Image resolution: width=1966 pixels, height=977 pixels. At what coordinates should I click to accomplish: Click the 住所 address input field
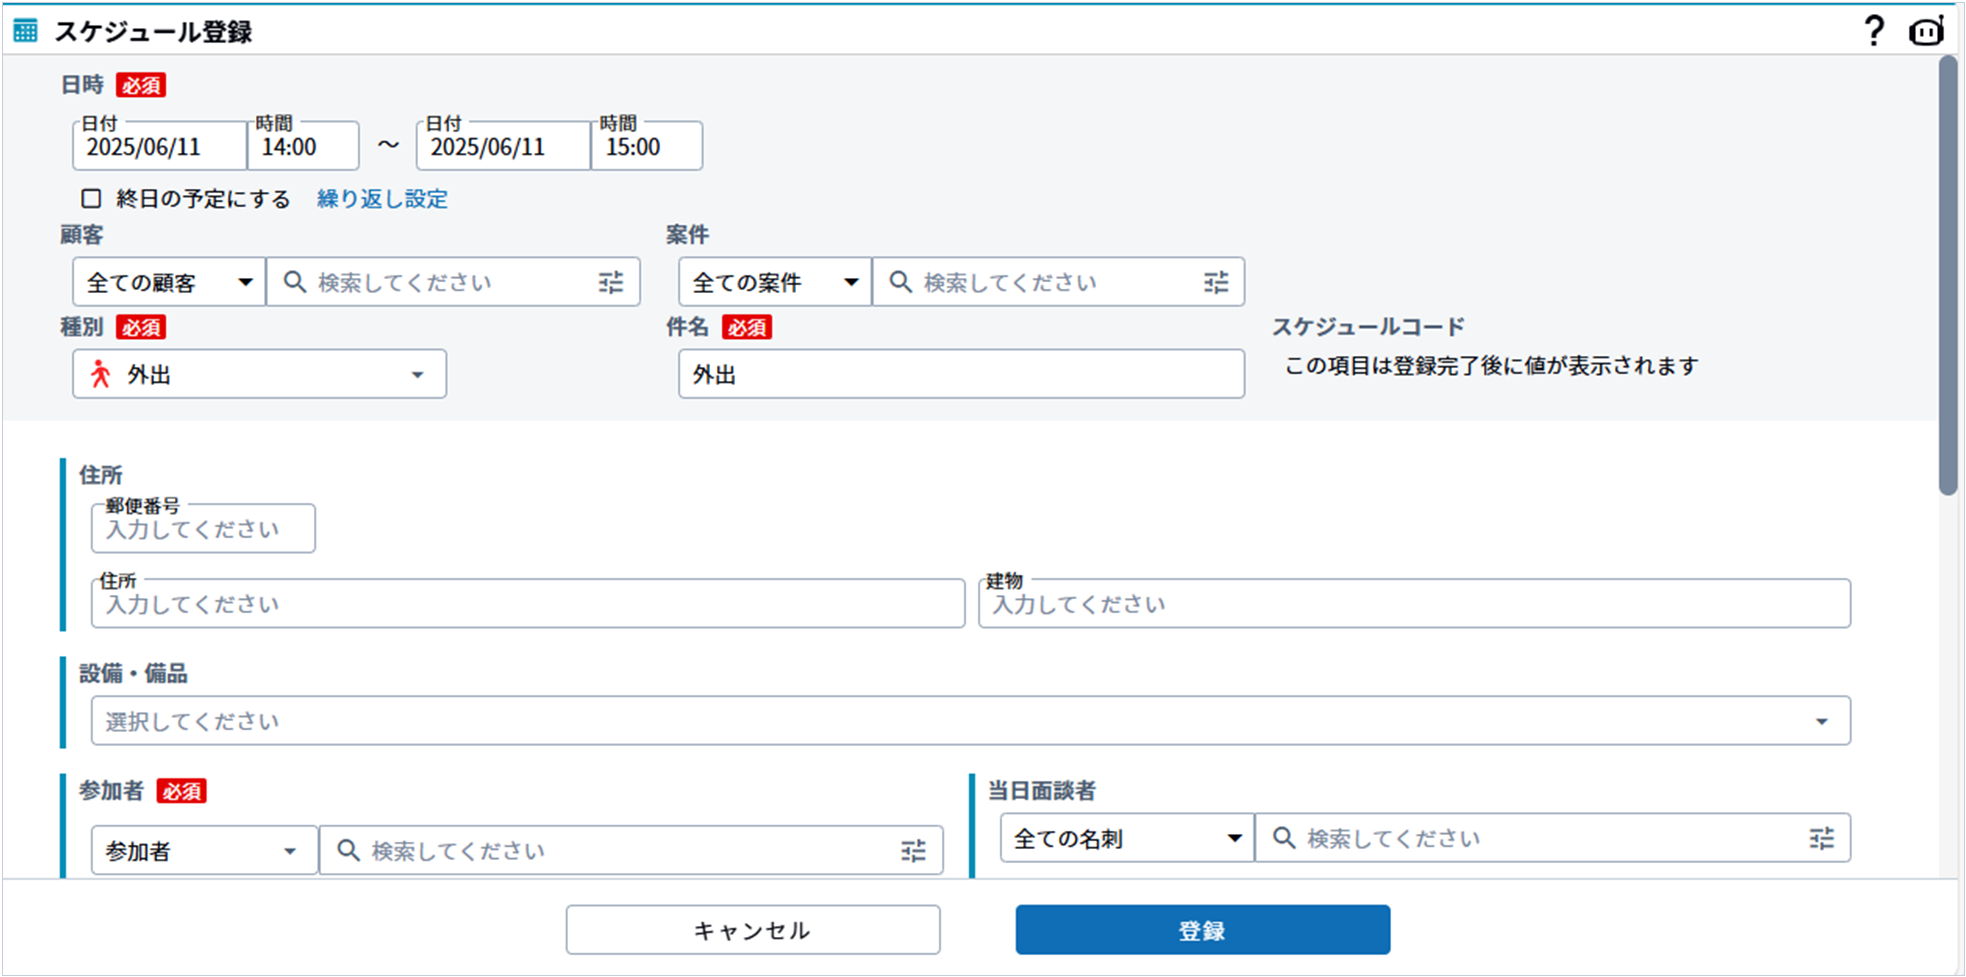(x=528, y=603)
